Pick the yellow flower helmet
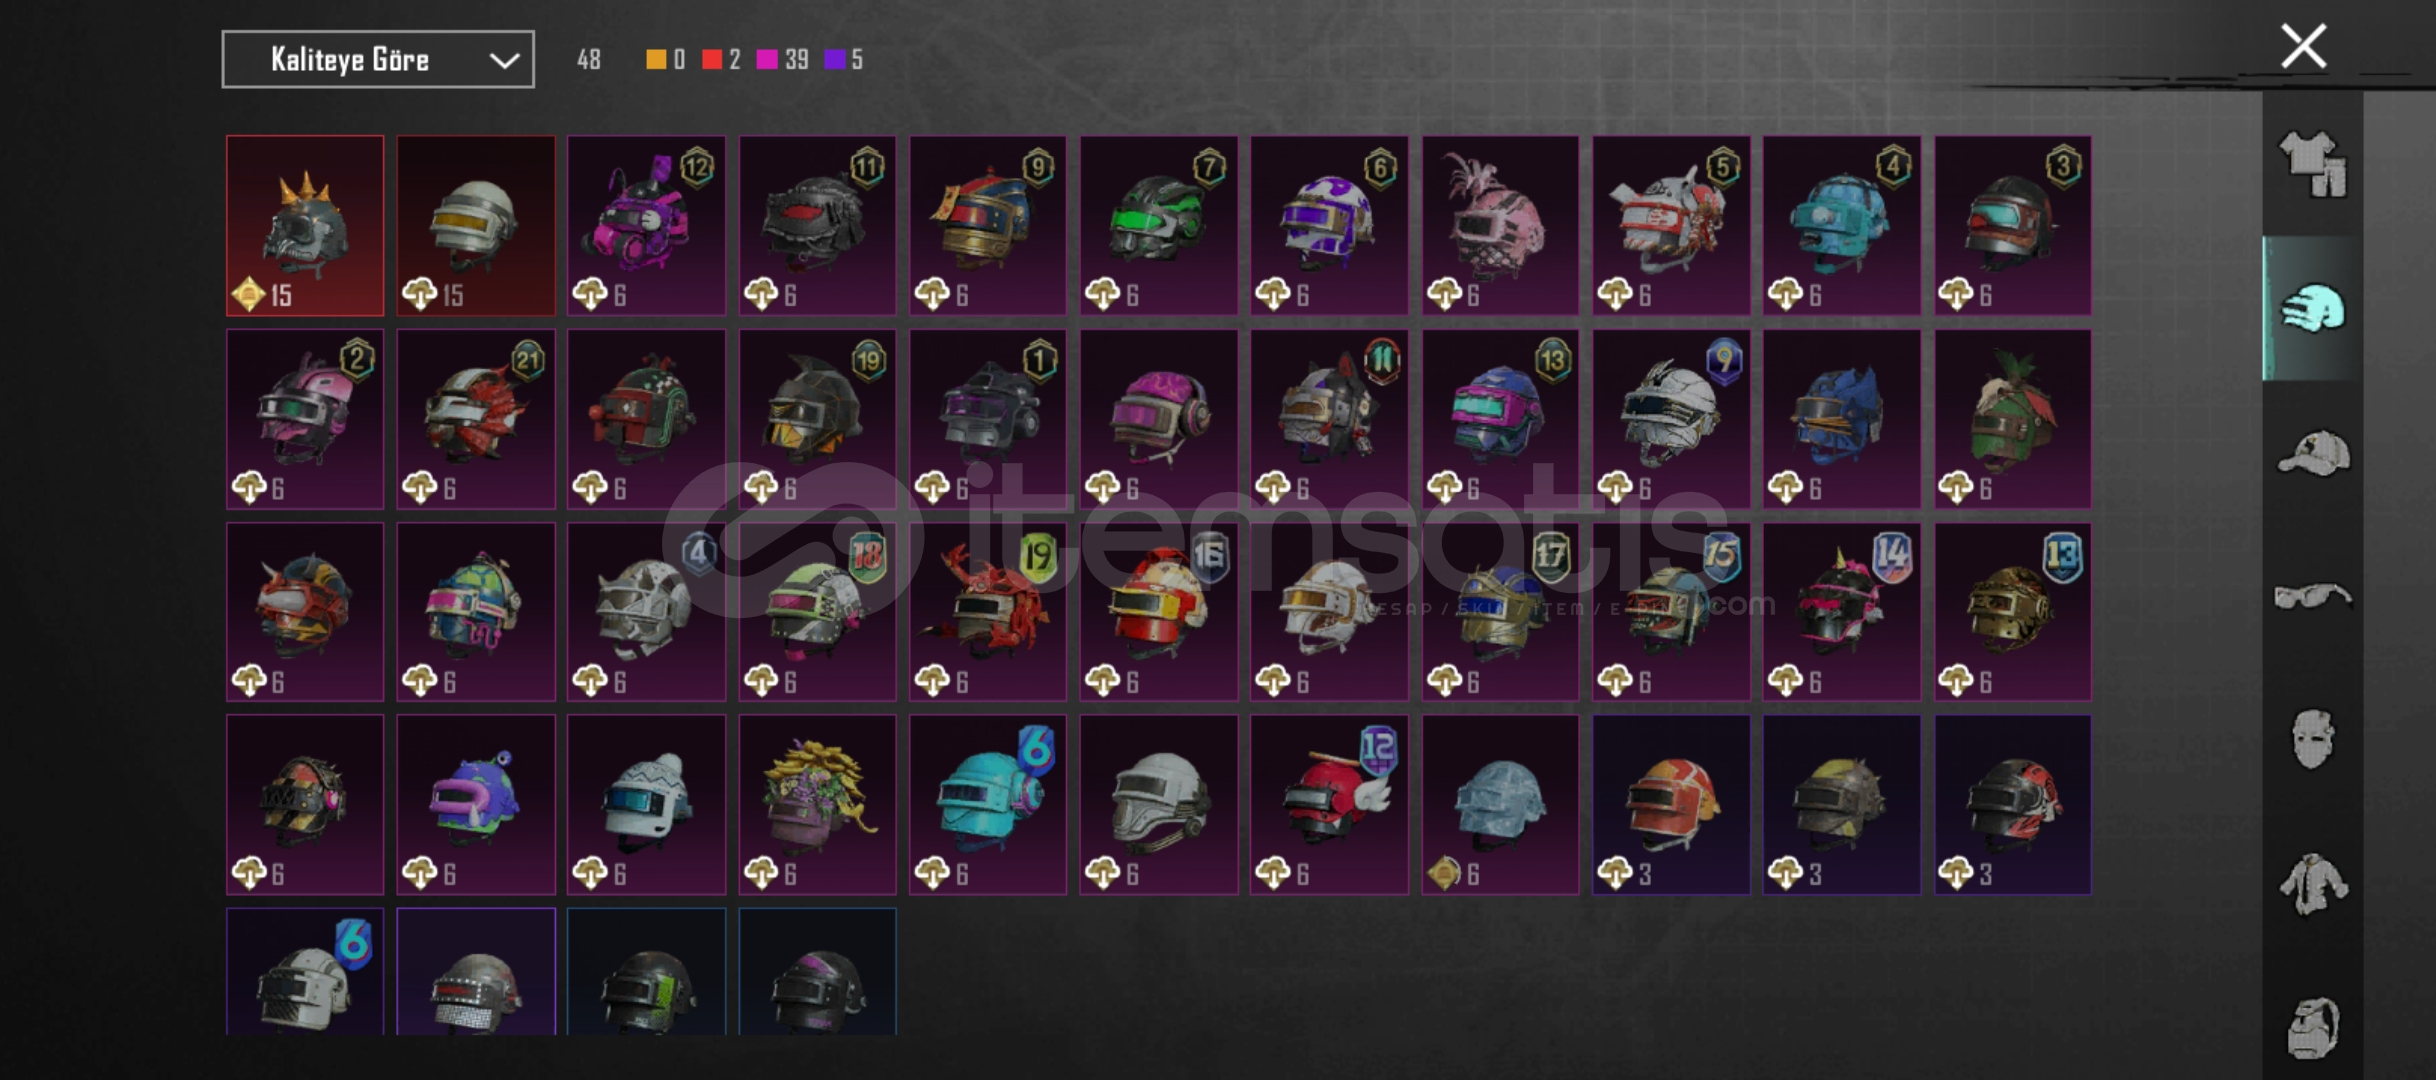 [x=818, y=805]
